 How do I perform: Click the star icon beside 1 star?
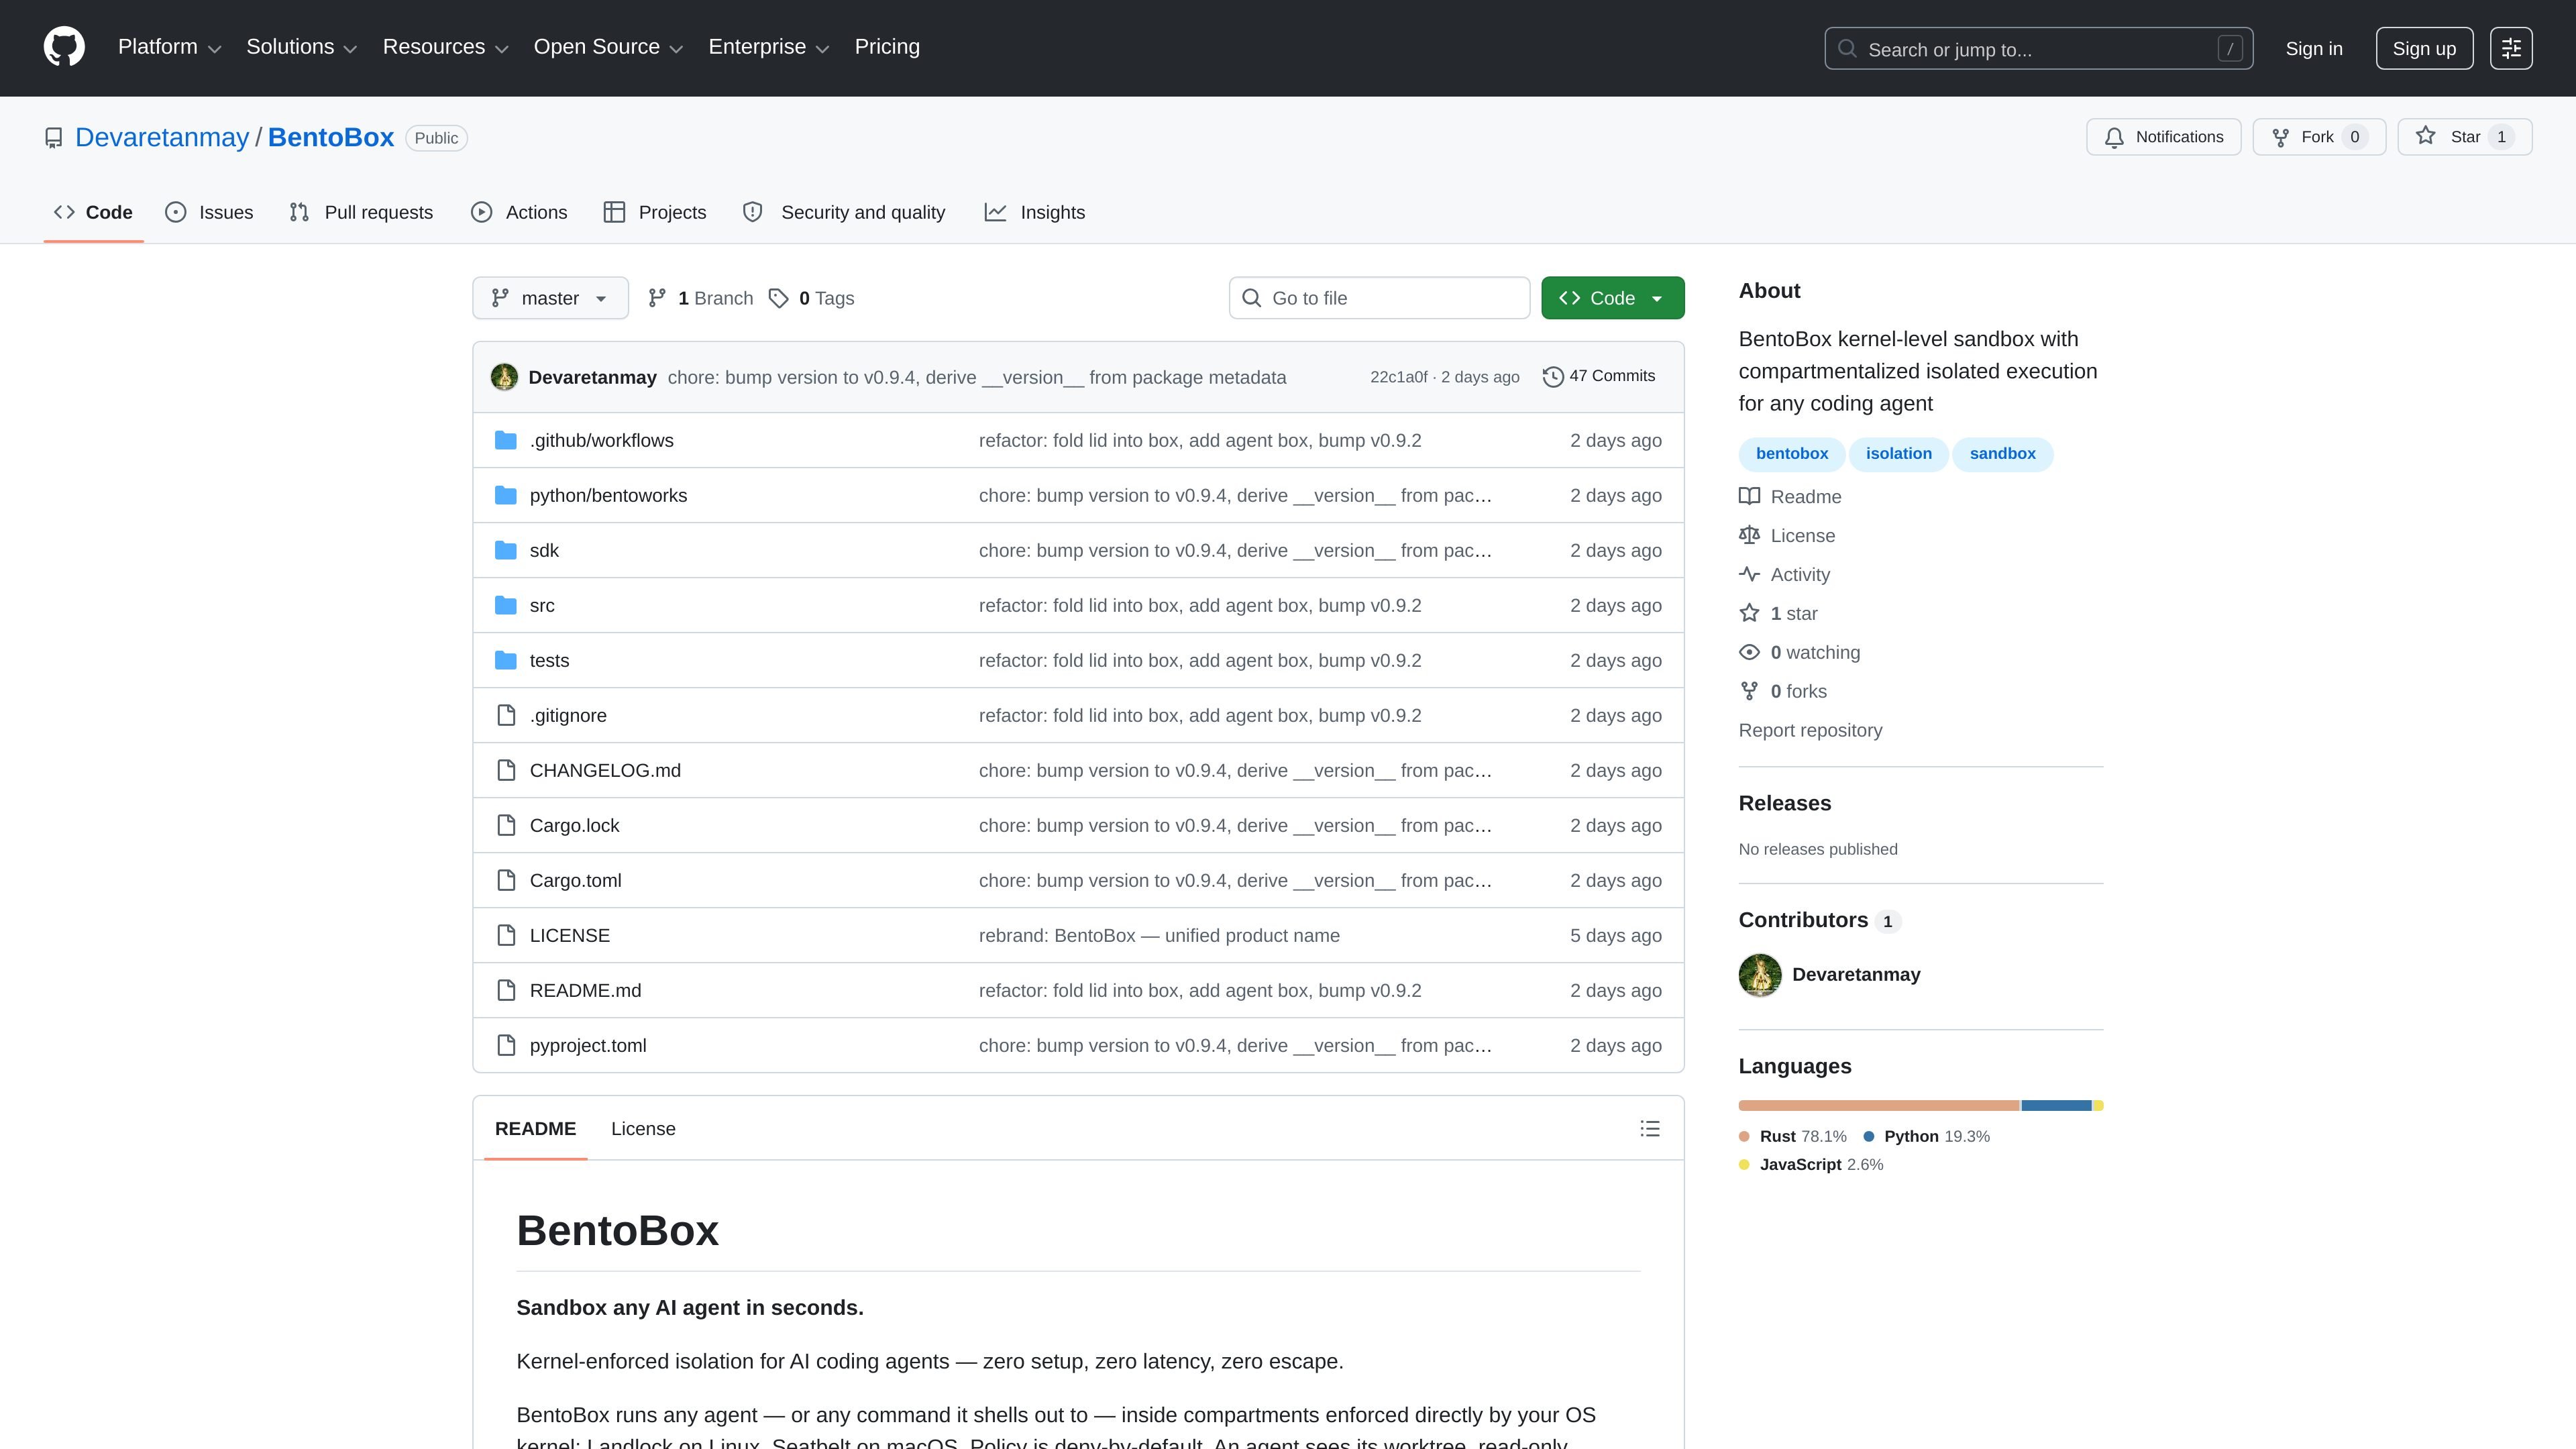(x=1749, y=613)
